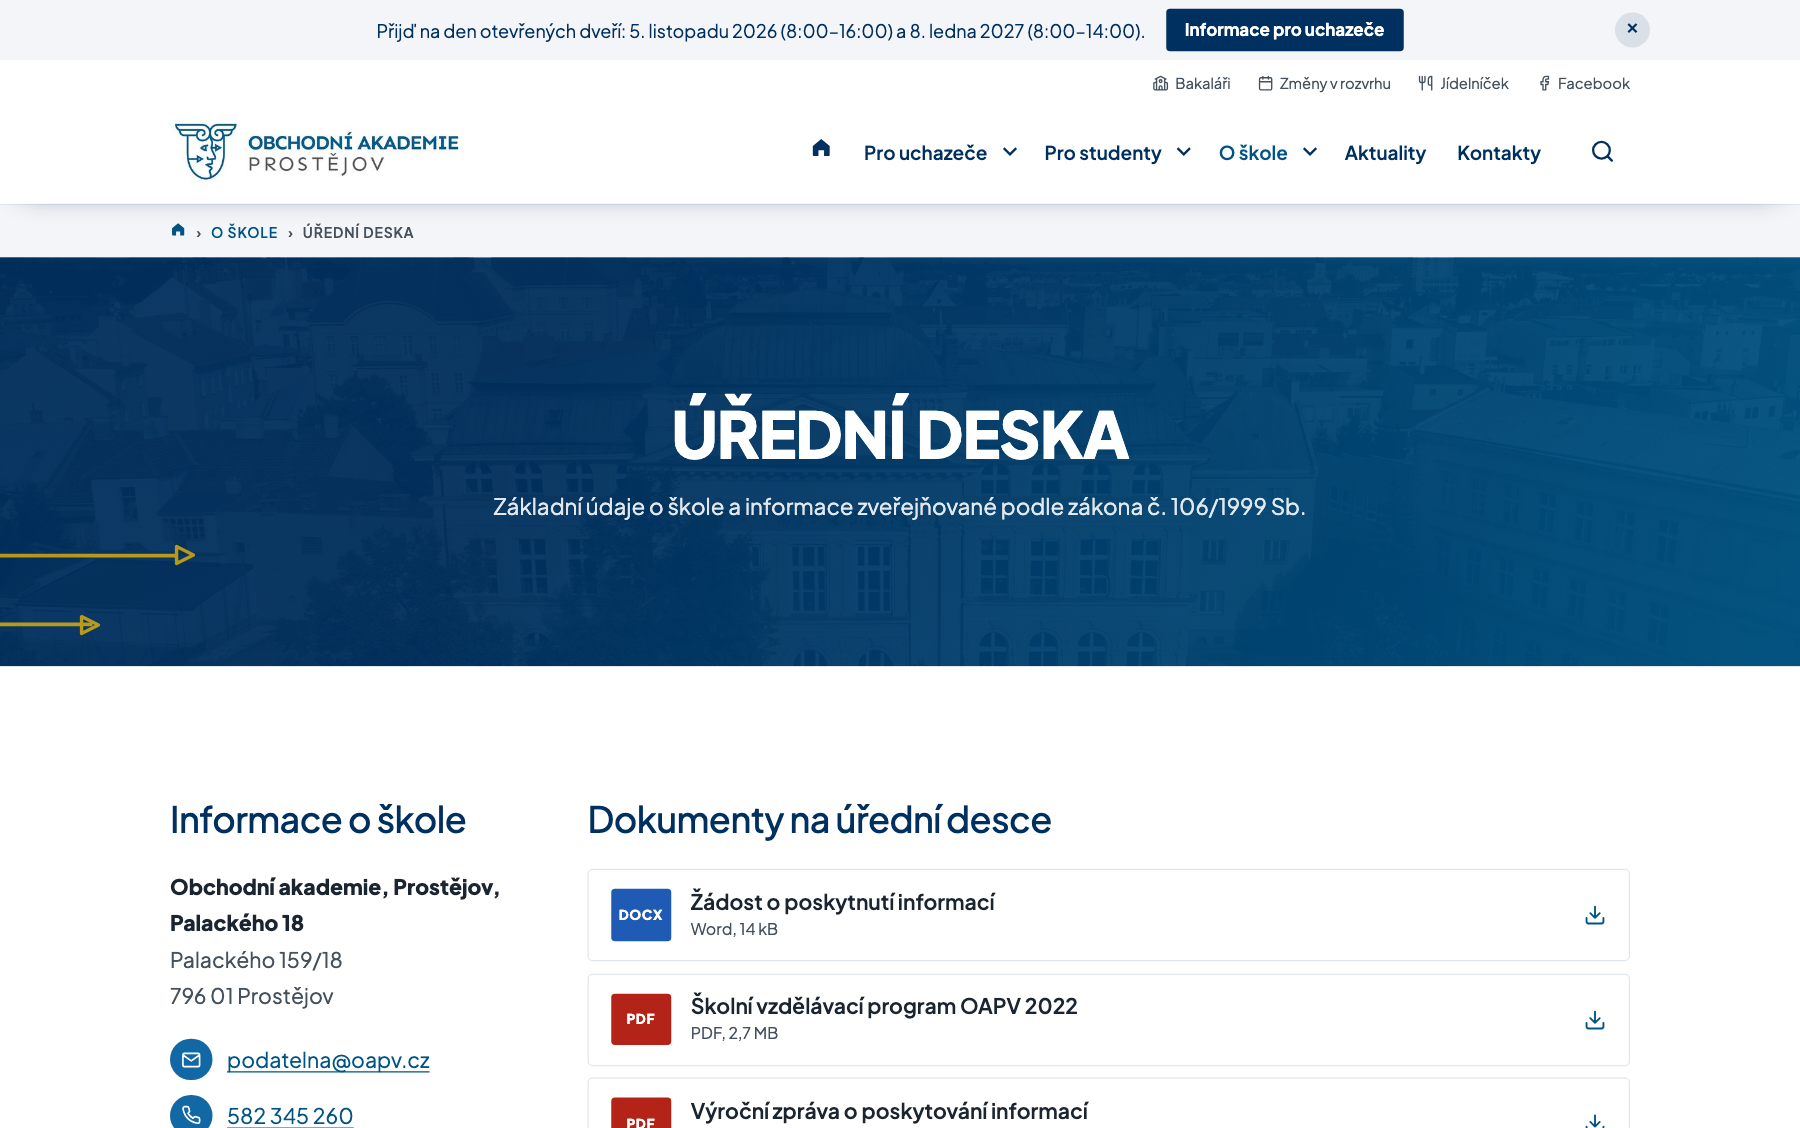1800x1128 pixels.
Task: Download Školní vzdělávací program OAPV 2022
Action: coord(1595,1019)
